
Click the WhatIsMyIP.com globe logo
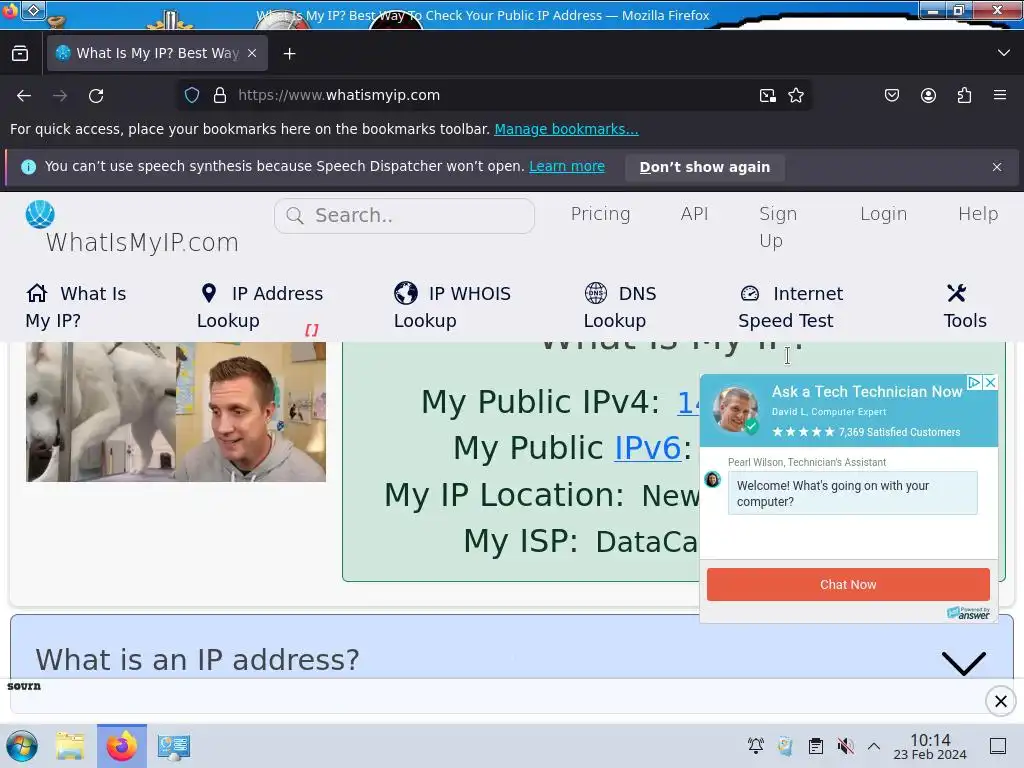click(40, 214)
